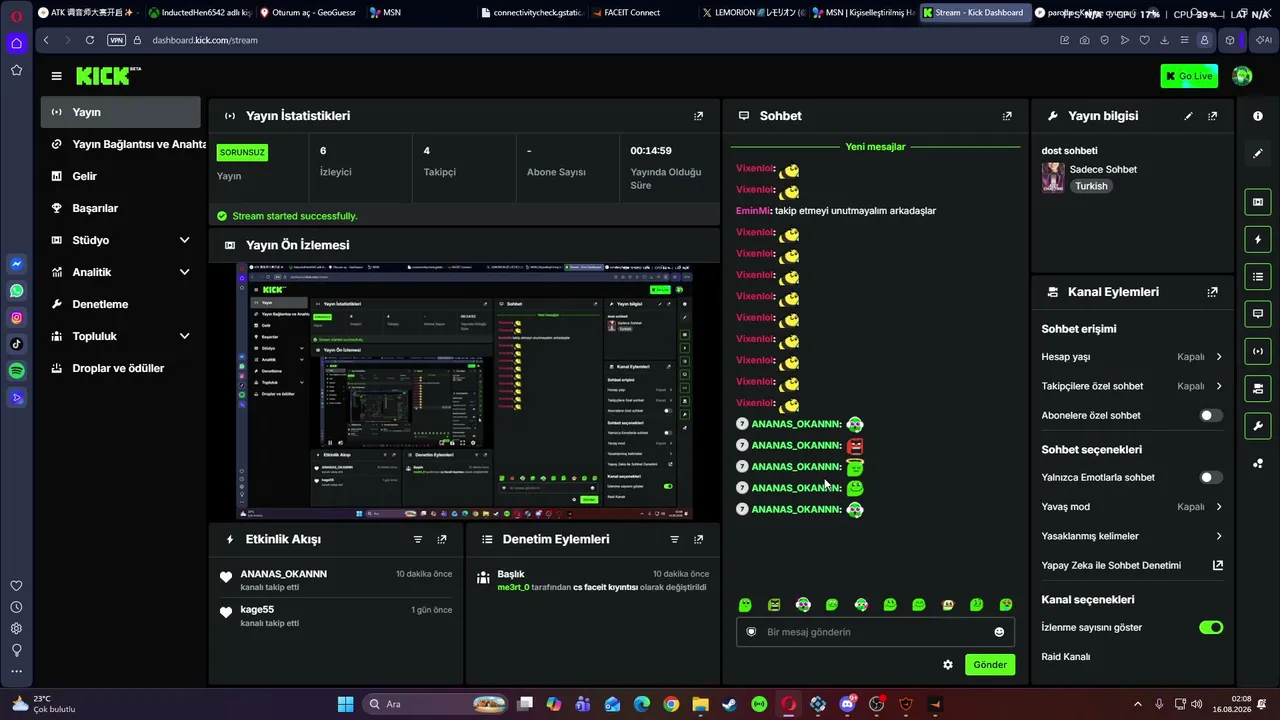The width and height of the screenshot is (1280, 720).
Task: Open Başarılar in the sidebar
Action: [121, 208]
